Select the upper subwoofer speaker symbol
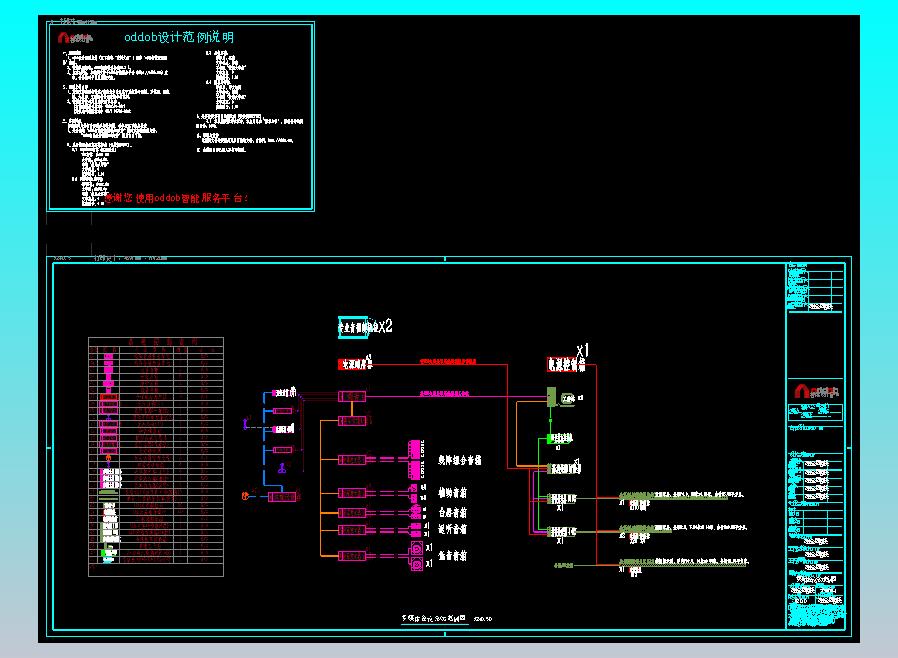The height and width of the screenshot is (658, 898). coord(417,547)
